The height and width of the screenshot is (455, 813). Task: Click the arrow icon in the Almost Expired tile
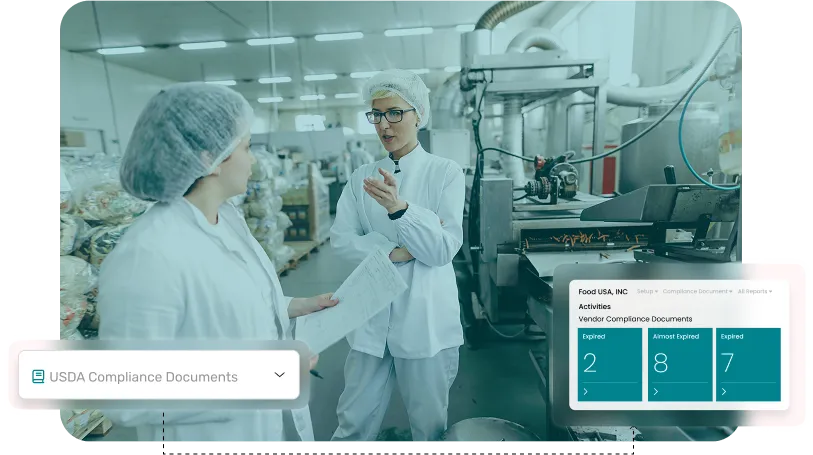(656, 391)
